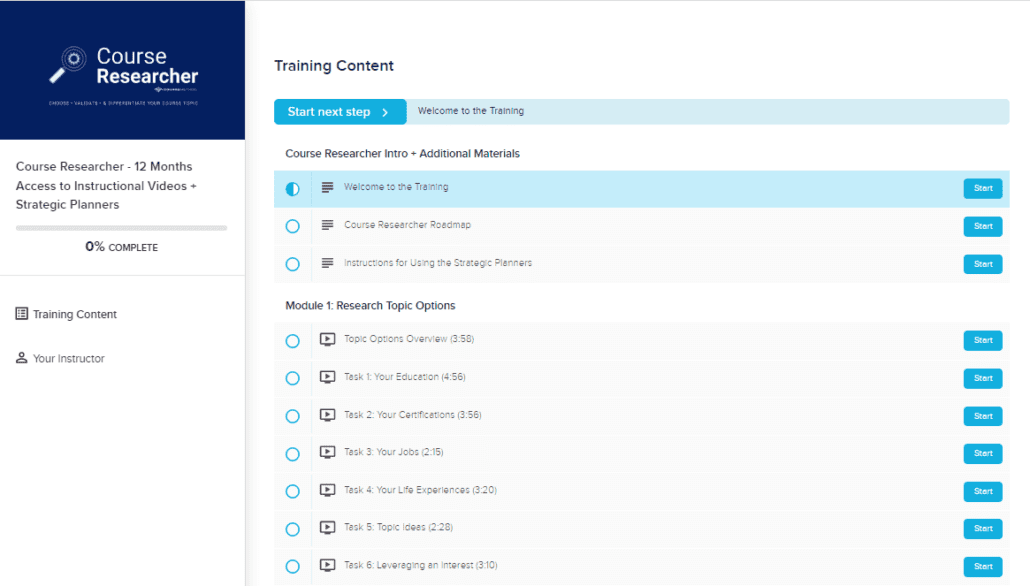Image resolution: width=1030 pixels, height=586 pixels.
Task: Open Task 6: Leveraging an Interest (3:10) title
Action: pyautogui.click(x=420, y=565)
